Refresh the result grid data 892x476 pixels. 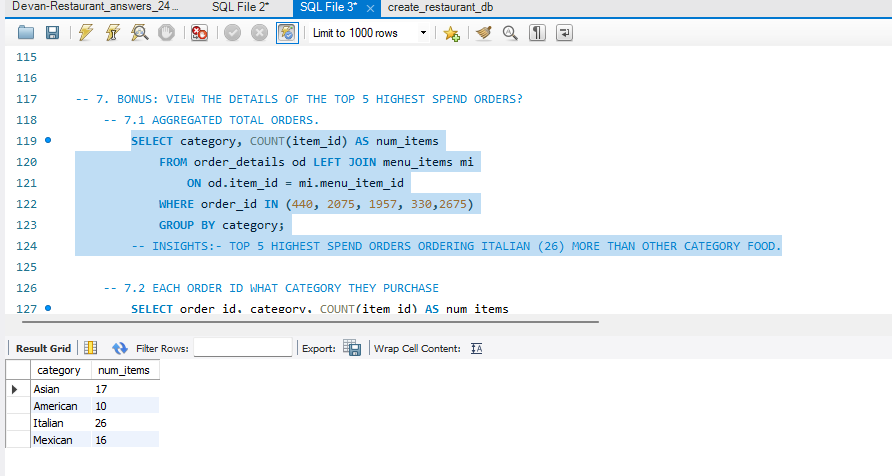(120, 348)
